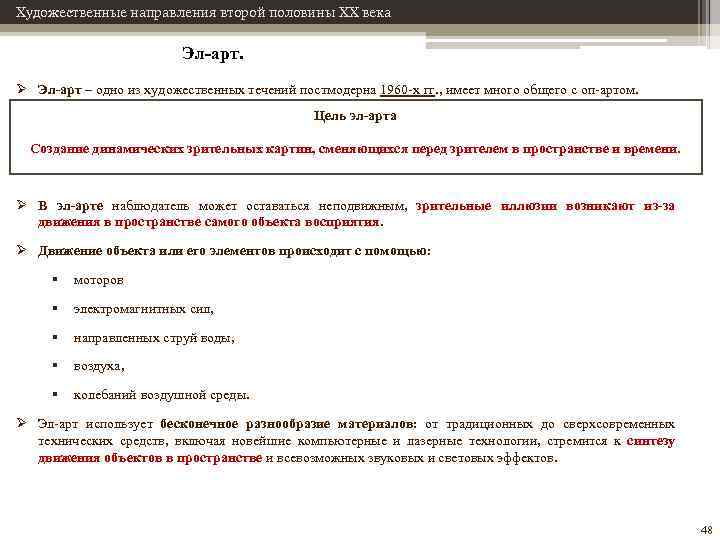Click the list item 'направленных струй воды,'
720x540 pixels.
pos(154,338)
